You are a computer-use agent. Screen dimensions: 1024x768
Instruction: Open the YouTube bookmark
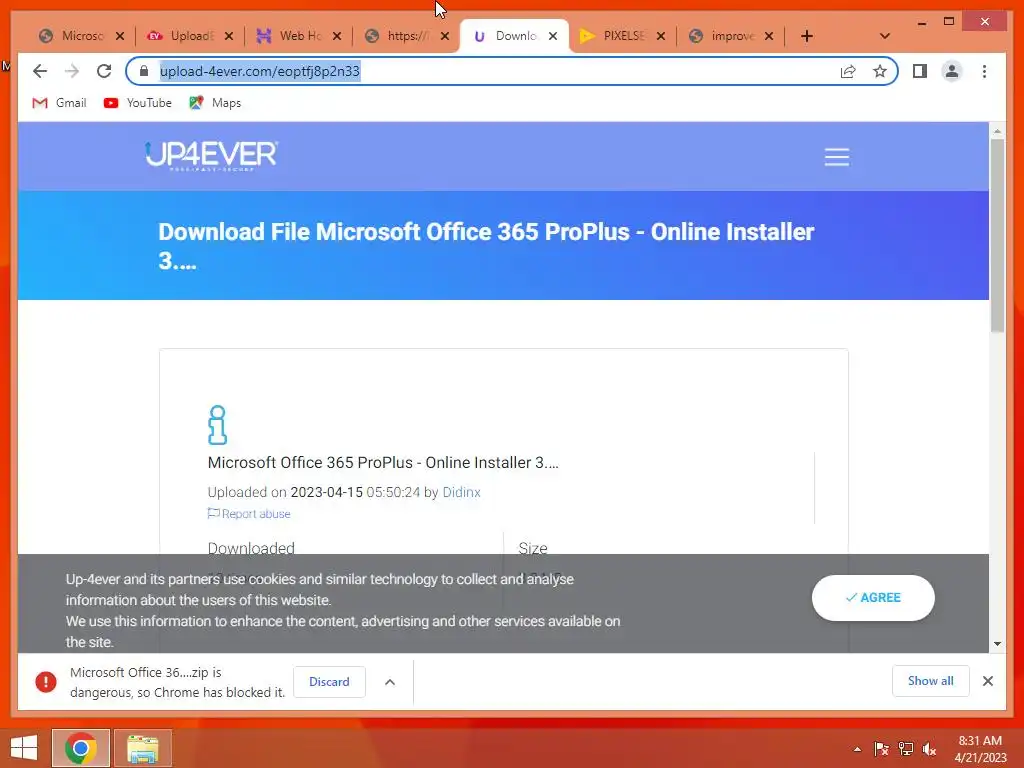tap(138, 103)
